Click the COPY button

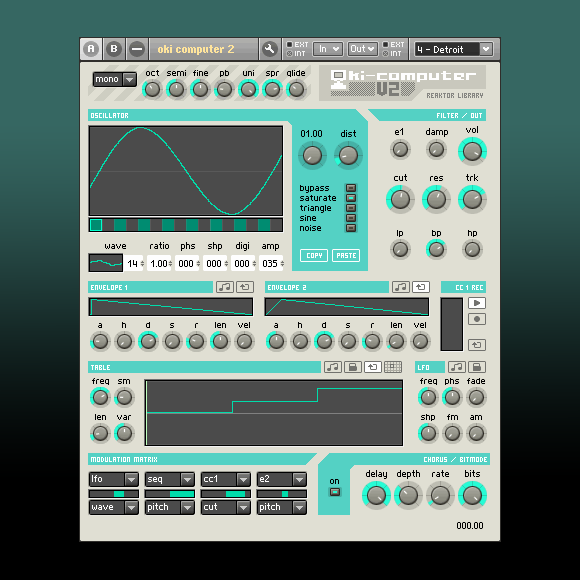314,255
